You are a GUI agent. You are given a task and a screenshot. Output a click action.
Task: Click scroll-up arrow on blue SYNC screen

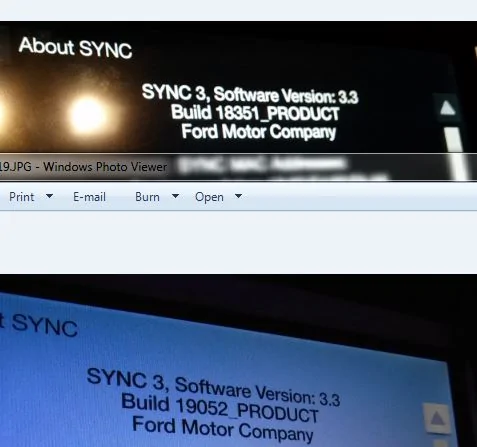(x=437, y=418)
